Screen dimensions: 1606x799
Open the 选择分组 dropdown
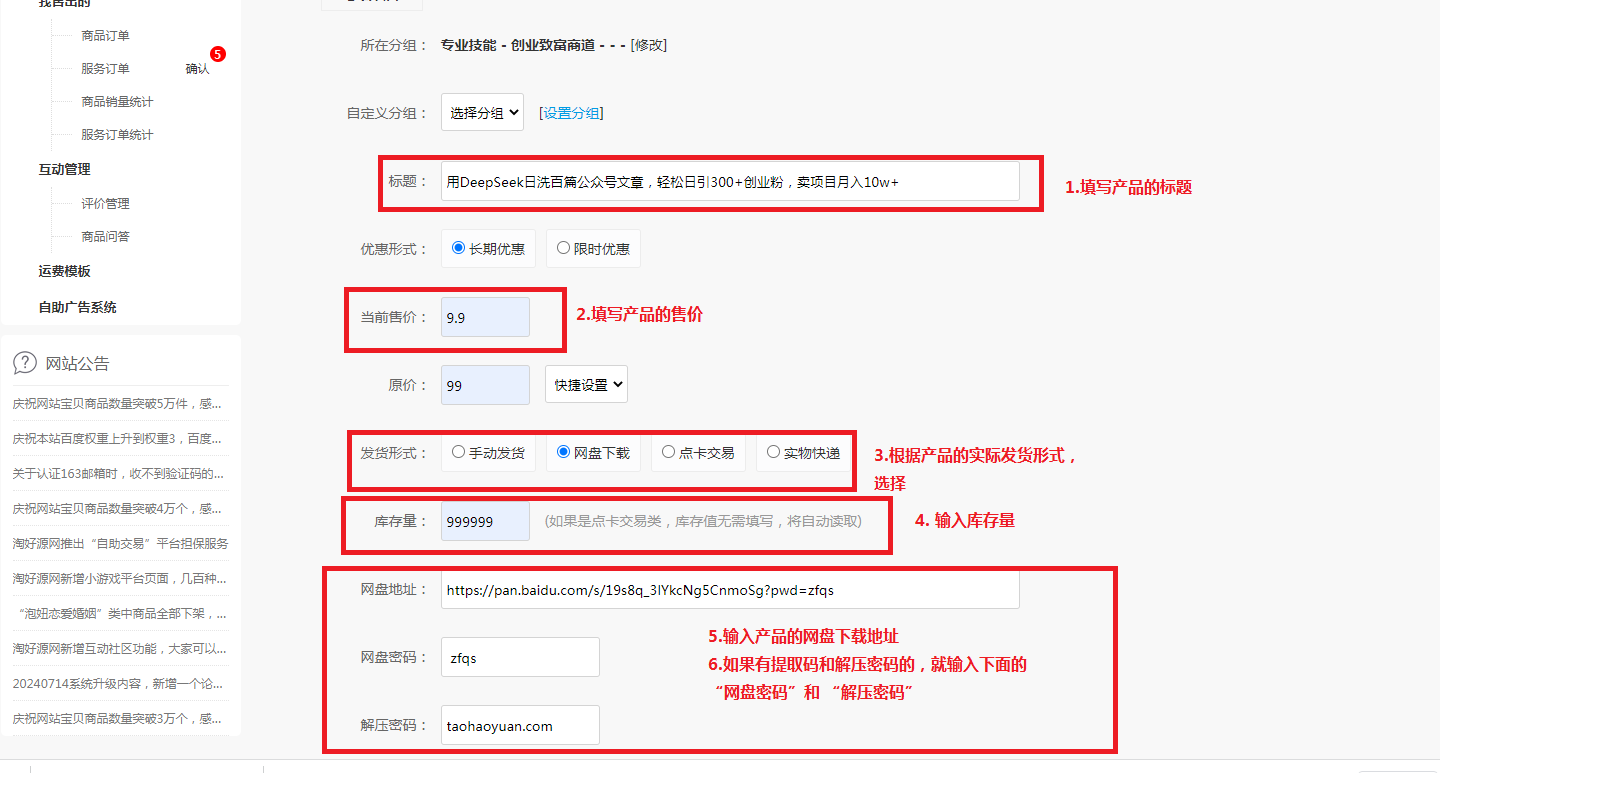click(x=482, y=113)
